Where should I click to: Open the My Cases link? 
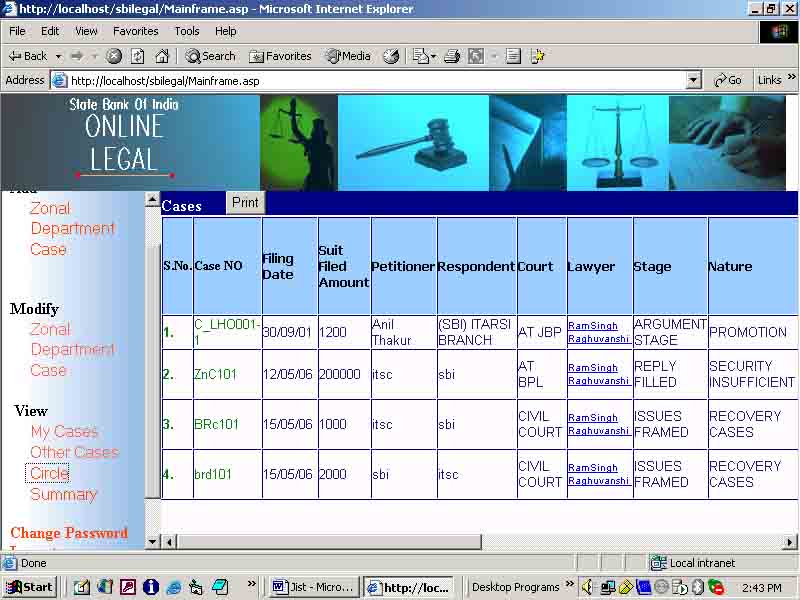tap(64, 432)
